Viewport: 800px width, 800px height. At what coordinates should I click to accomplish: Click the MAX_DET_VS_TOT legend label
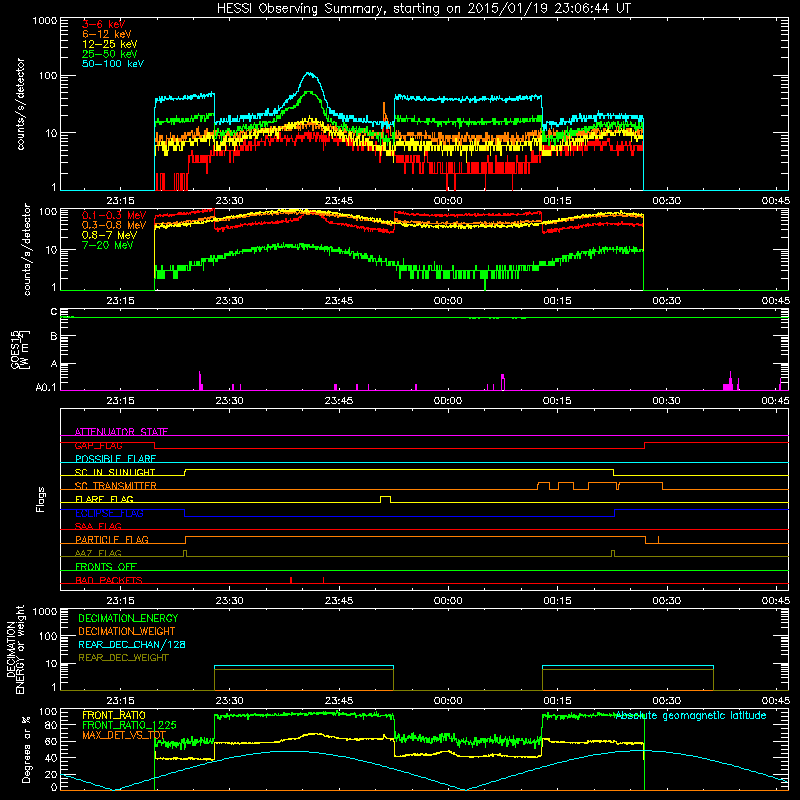pos(124,735)
